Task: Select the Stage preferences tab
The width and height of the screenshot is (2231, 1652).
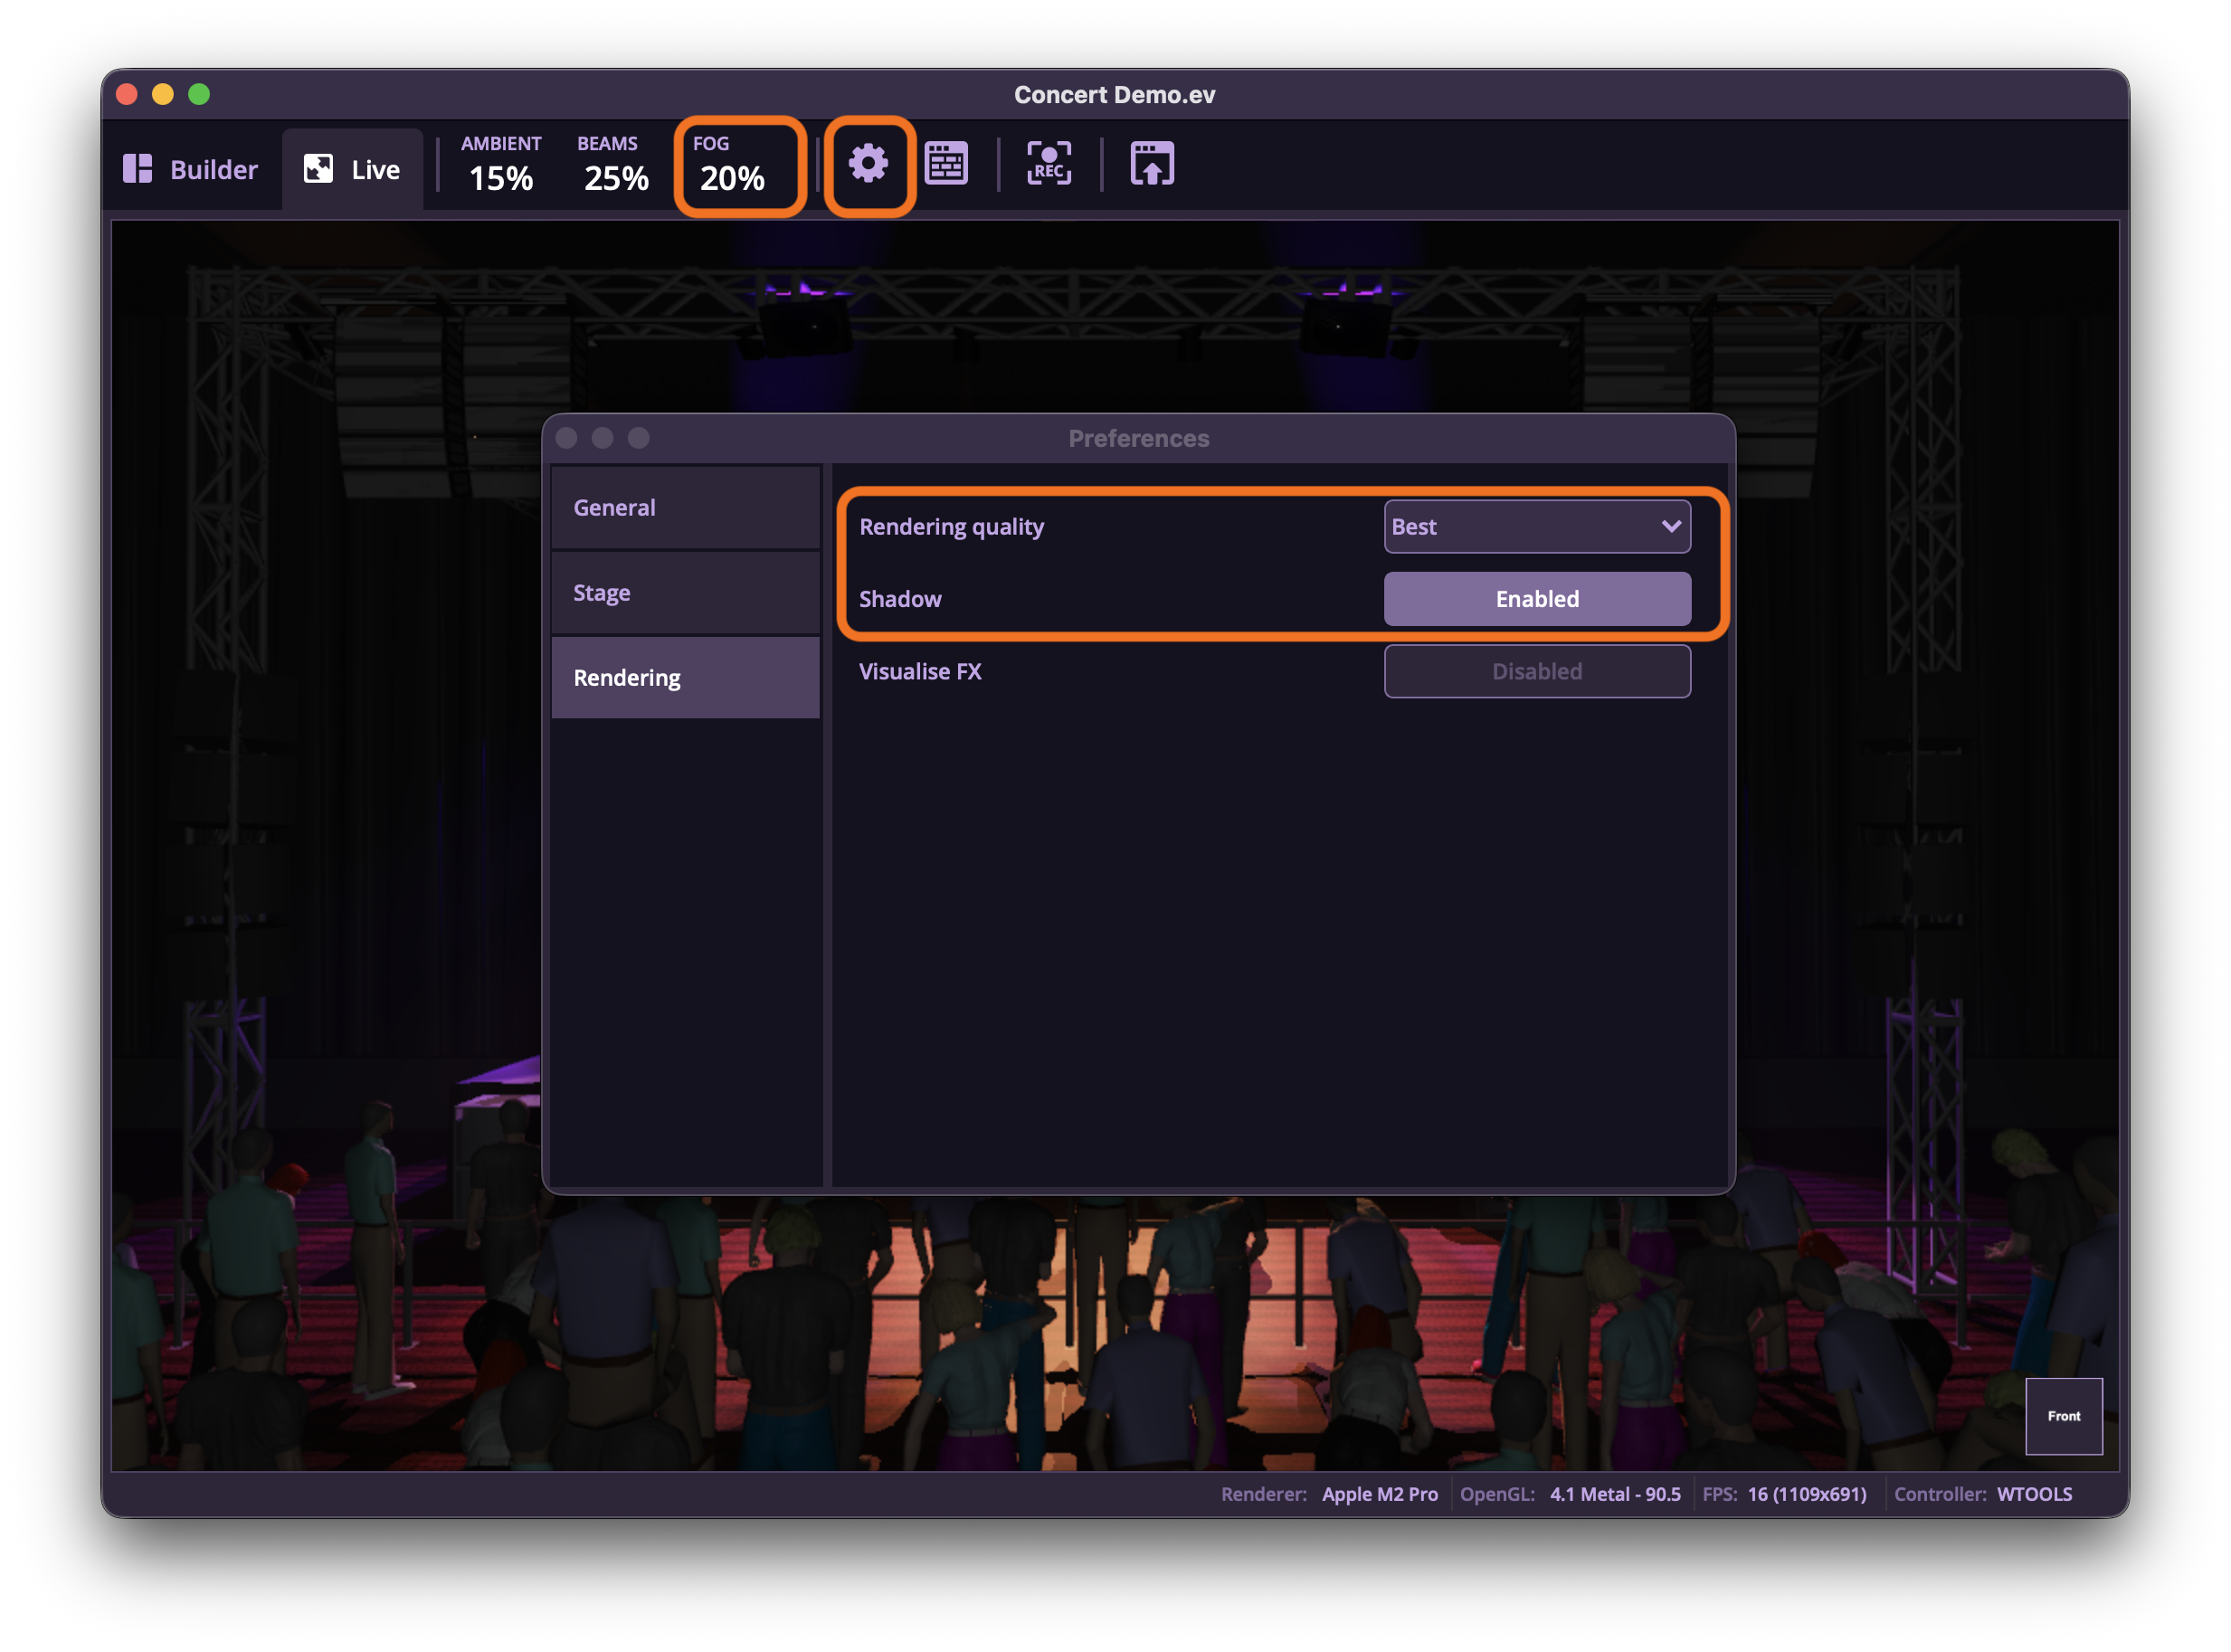Action: pos(686,593)
